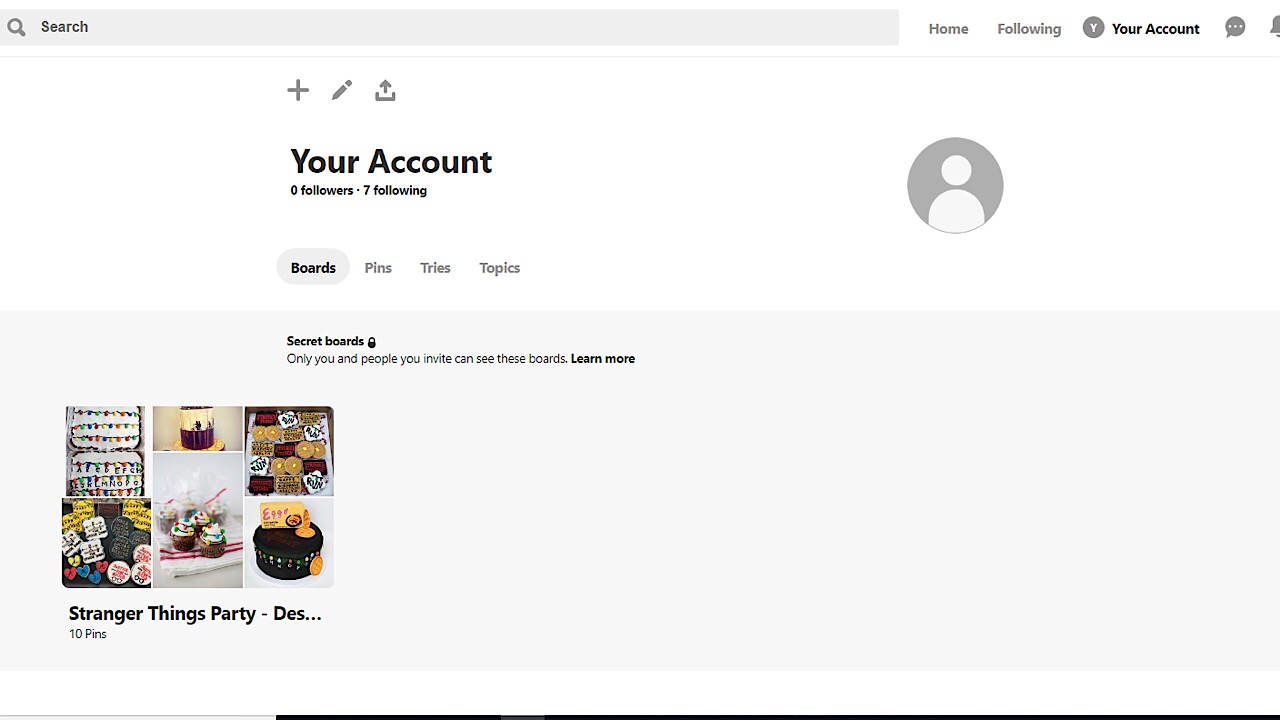This screenshot has height=720, width=1280.
Task: Click the magnifying glass search icon
Action: click(x=16, y=27)
